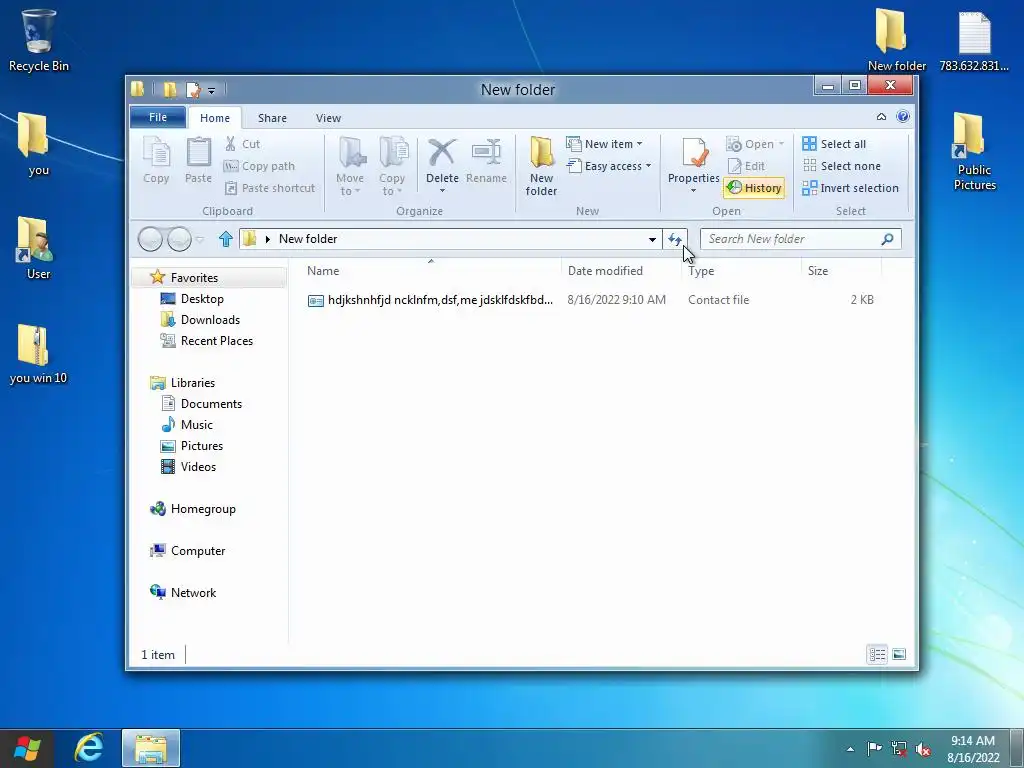Image resolution: width=1024 pixels, height=768 pixels.
Task: Click Edit in Open group
Action: [746, 166]
